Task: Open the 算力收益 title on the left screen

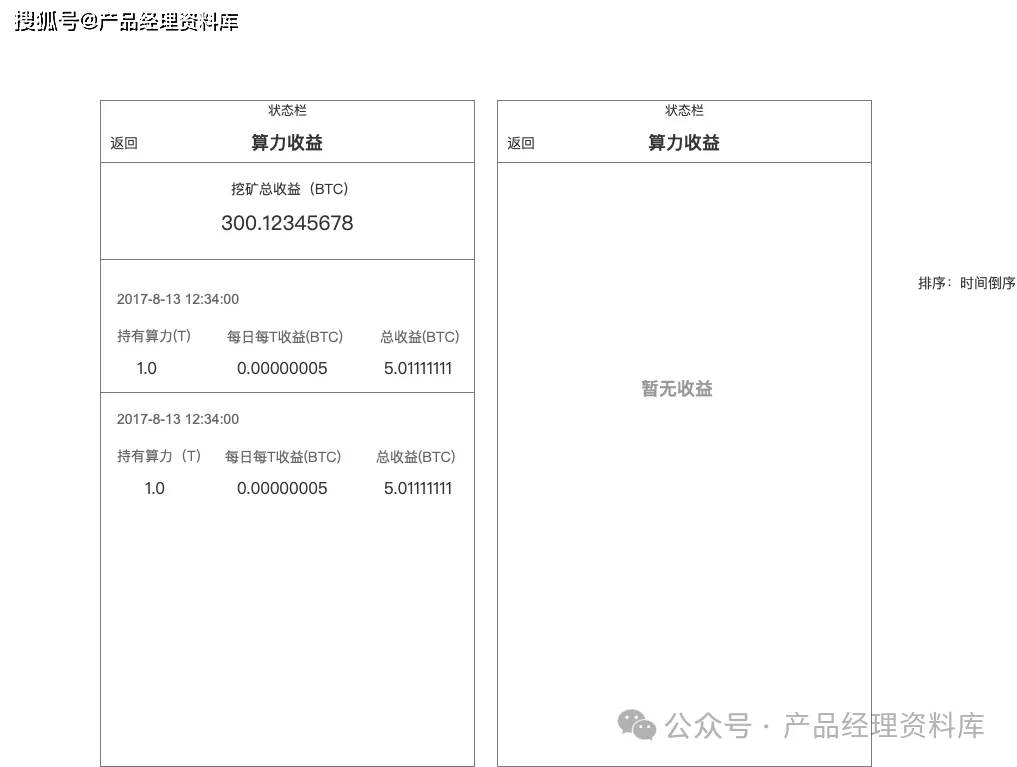Action: (x=287, y=143)
